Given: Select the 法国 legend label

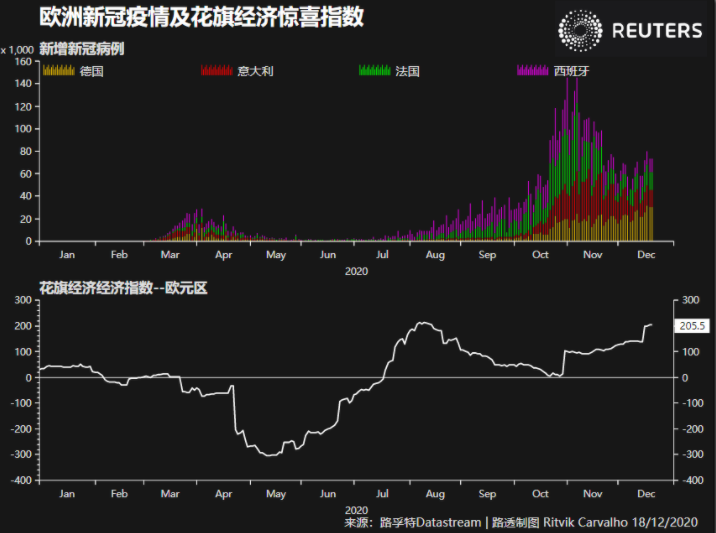Looking at the screenshot, I should pyautogui.click(x=407, y=71).
